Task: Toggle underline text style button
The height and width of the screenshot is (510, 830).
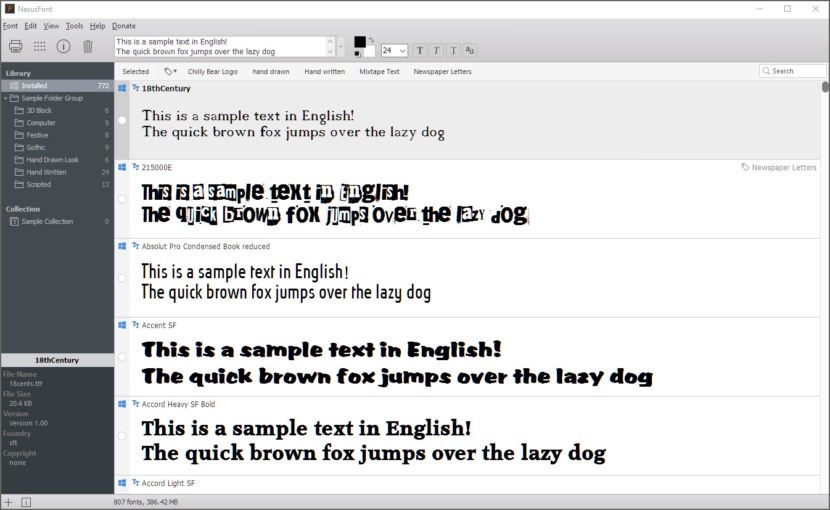Action: 453,50
